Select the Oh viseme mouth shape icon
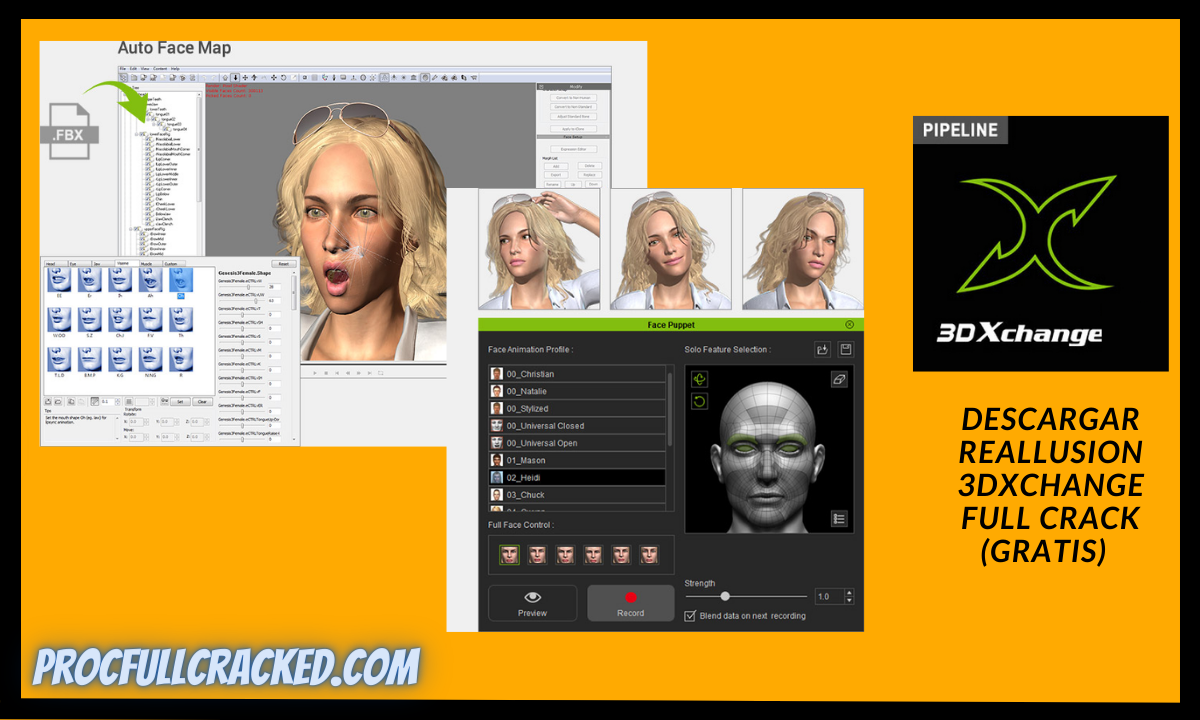The width and height of the screenshot is (1200, 720). coord(179,280)
